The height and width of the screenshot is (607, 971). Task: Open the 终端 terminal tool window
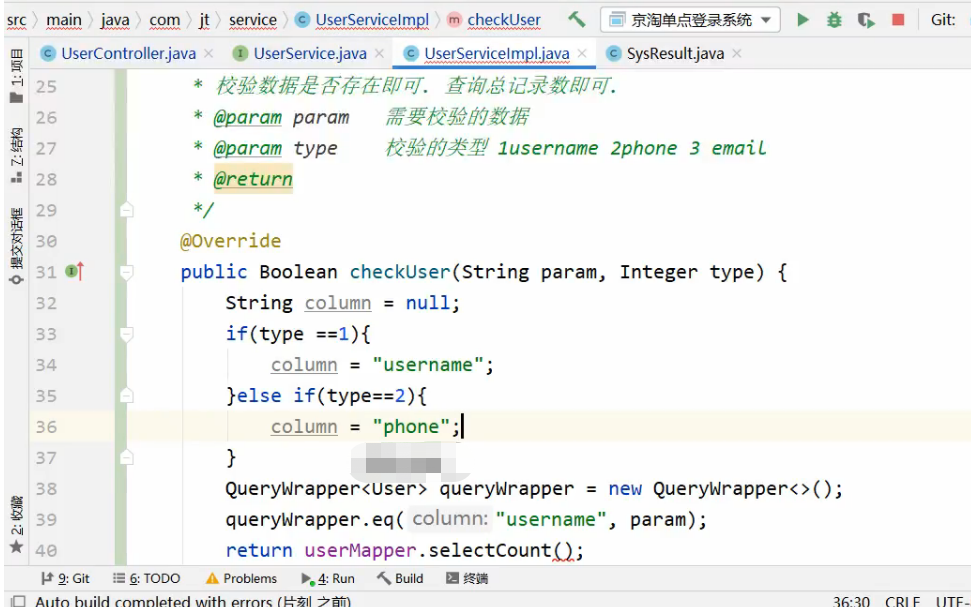467,579
